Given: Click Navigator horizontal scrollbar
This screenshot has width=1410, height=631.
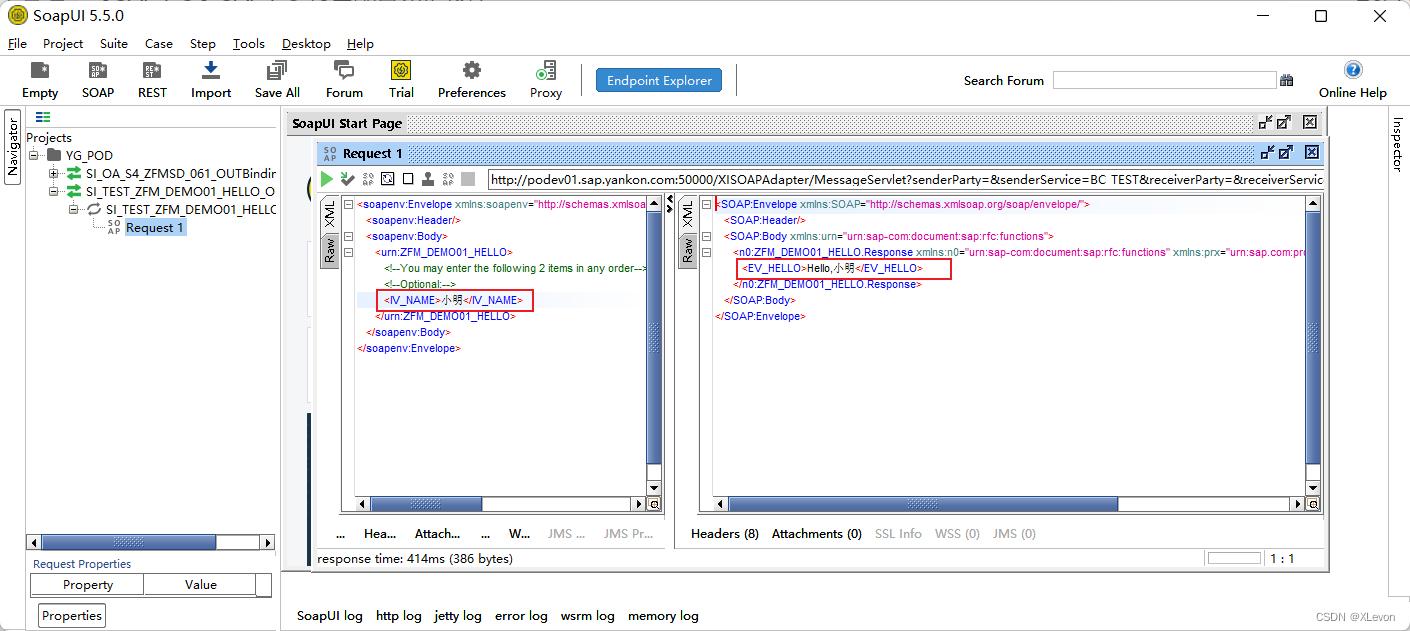Looking at the screenshot, I should (150, 542).
